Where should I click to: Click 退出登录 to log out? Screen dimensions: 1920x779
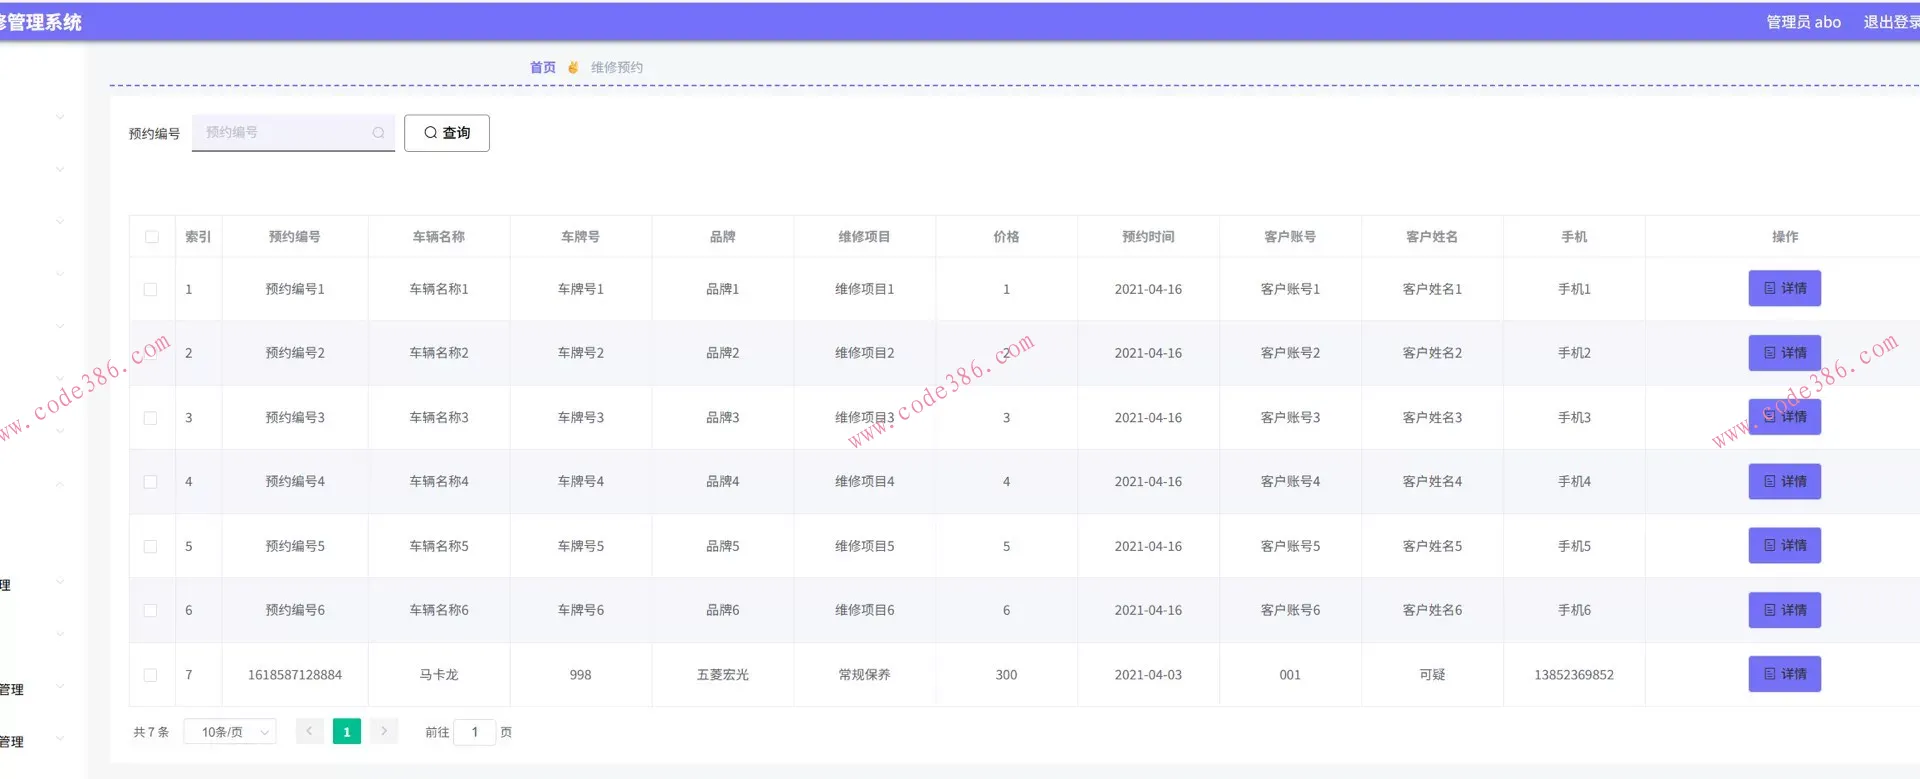[x=1890, y=22]
